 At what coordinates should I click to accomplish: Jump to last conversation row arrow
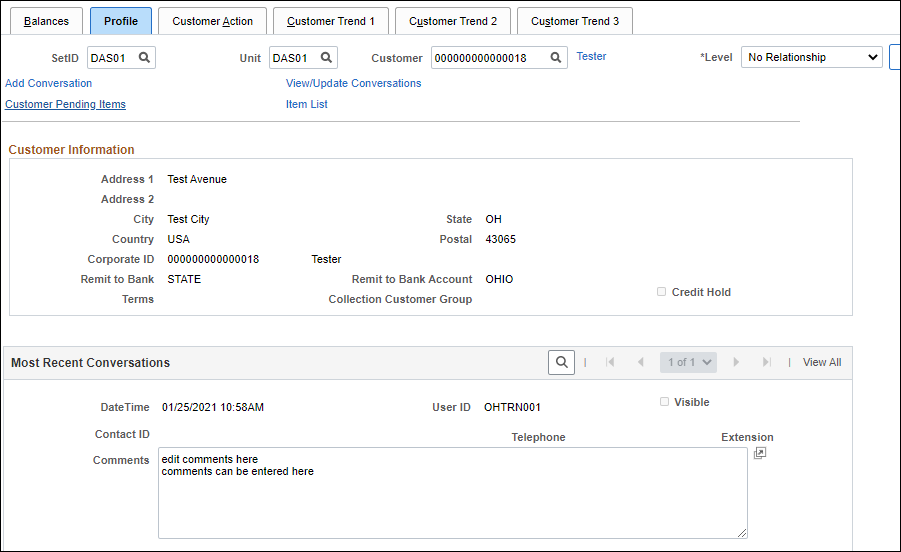click(x=767, y=362)
